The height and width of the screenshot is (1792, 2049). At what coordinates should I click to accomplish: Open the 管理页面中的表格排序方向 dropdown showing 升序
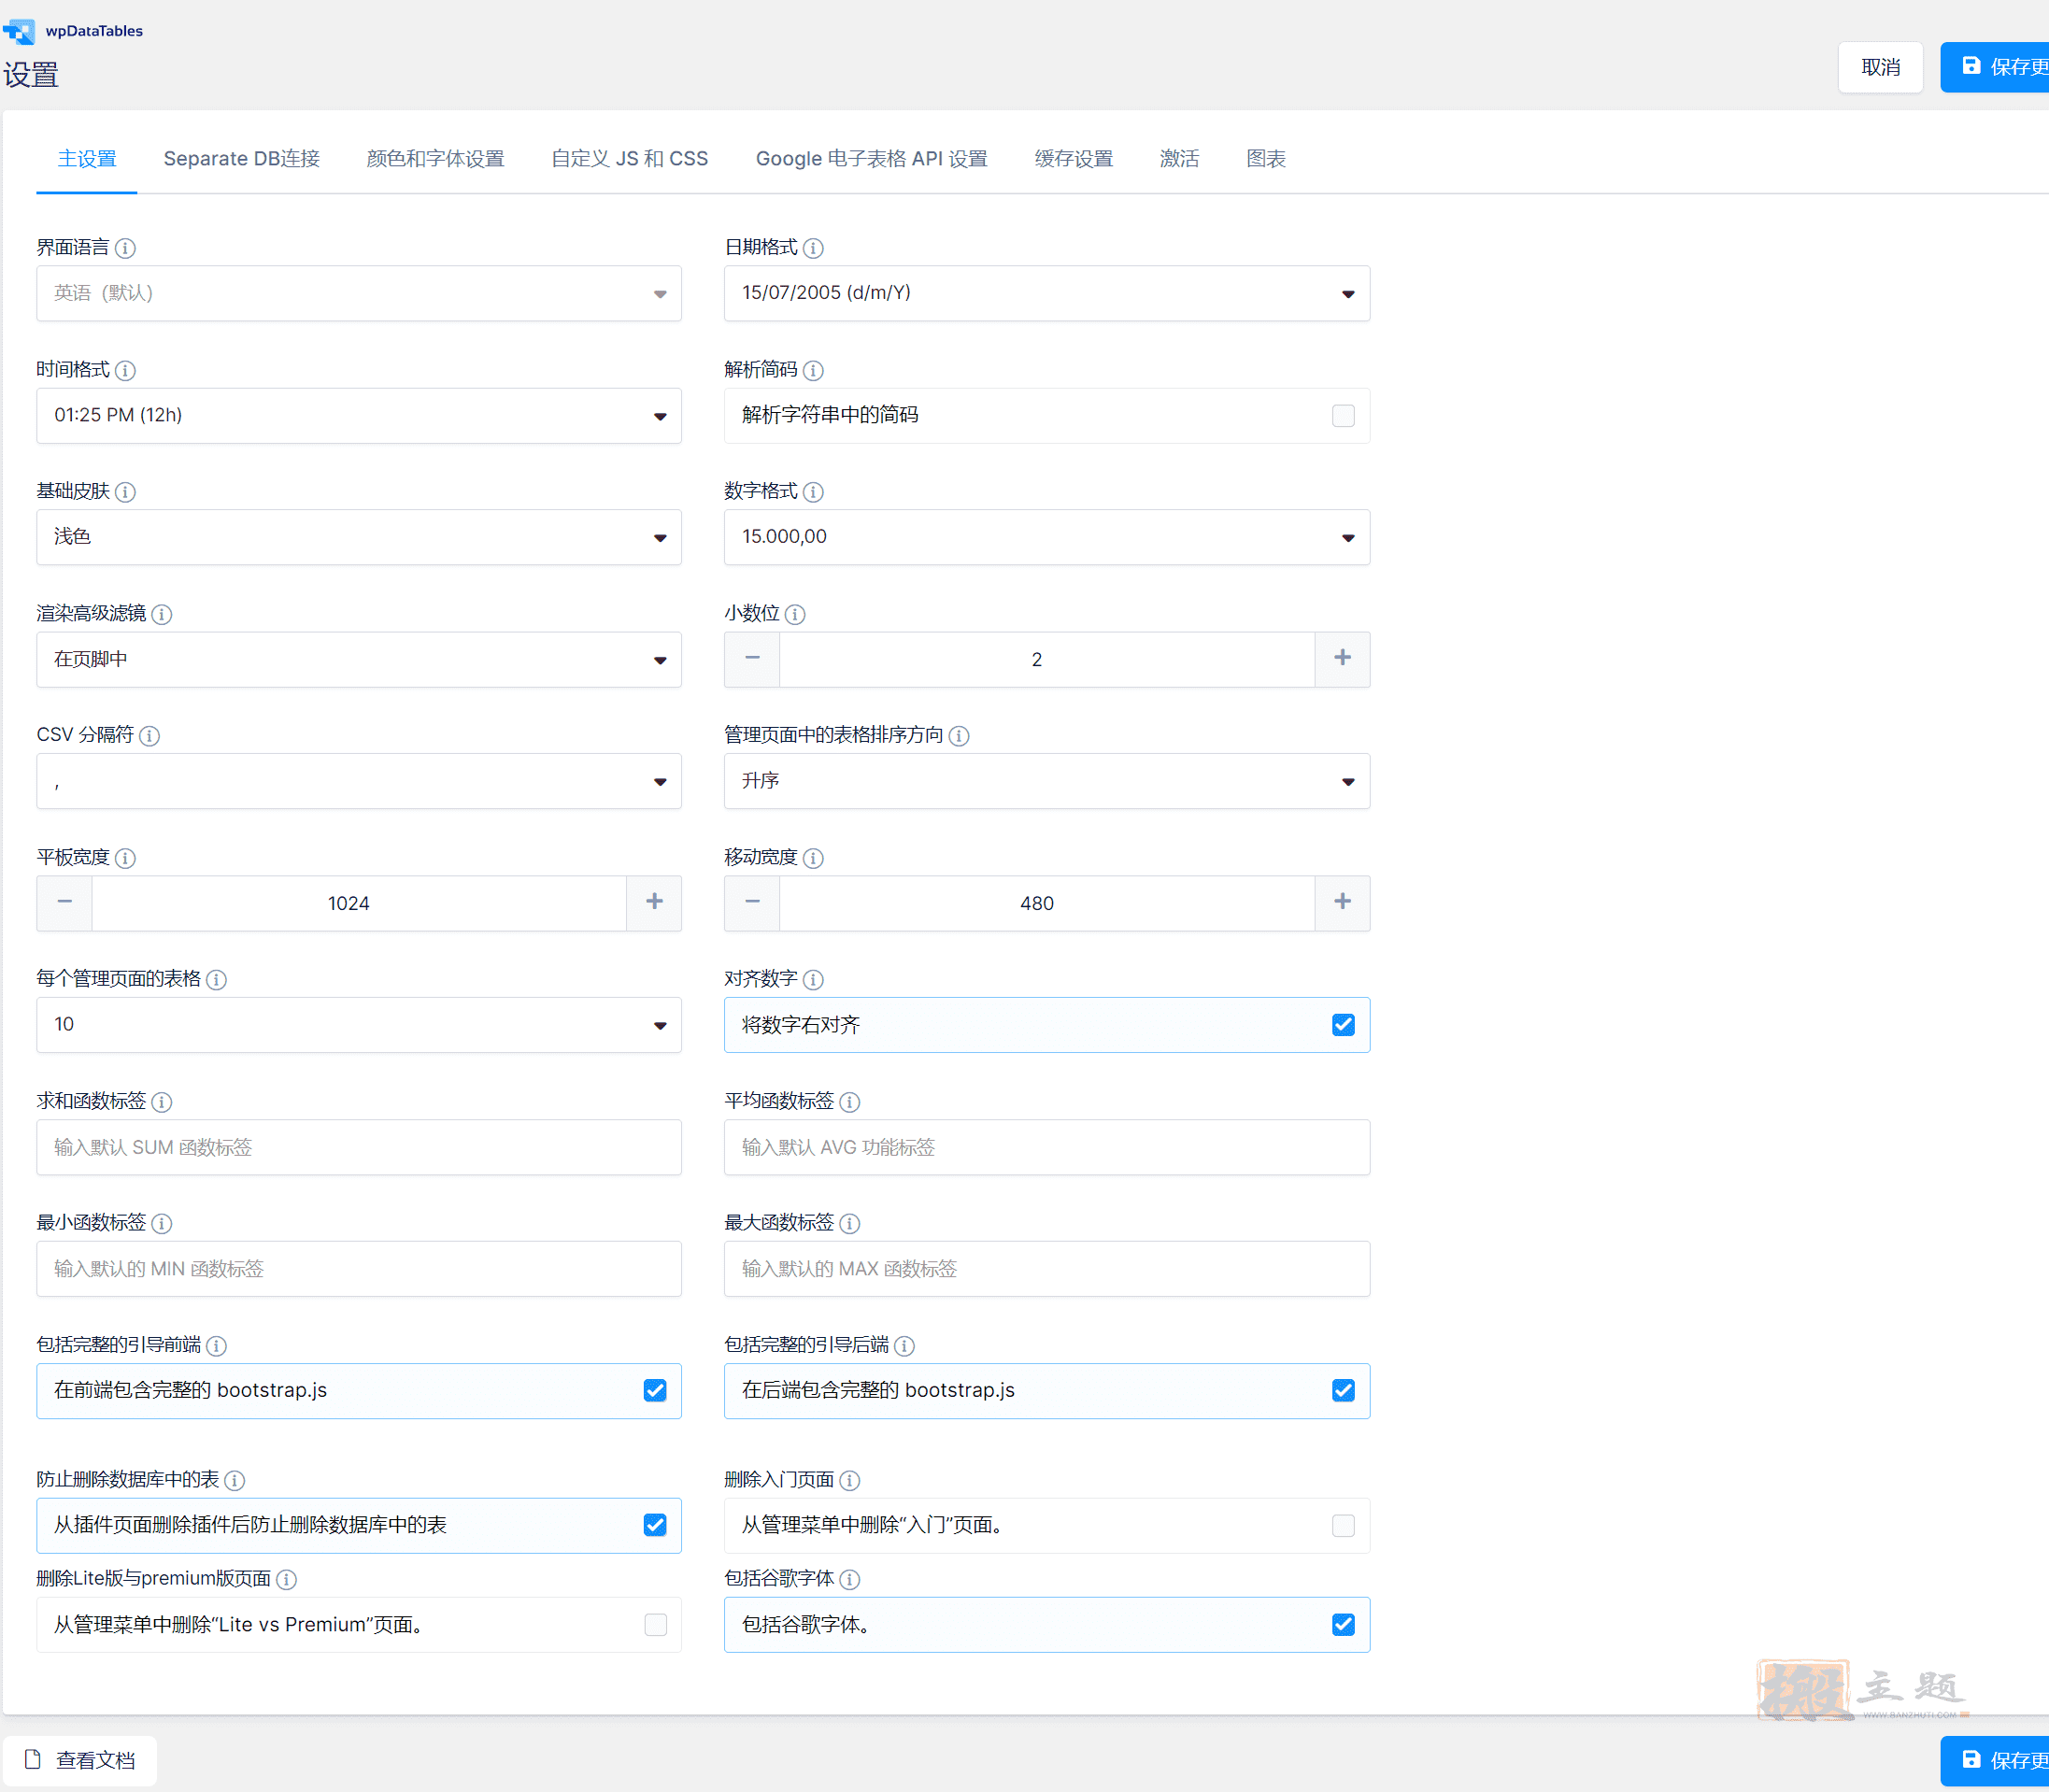click(1046, 781)
